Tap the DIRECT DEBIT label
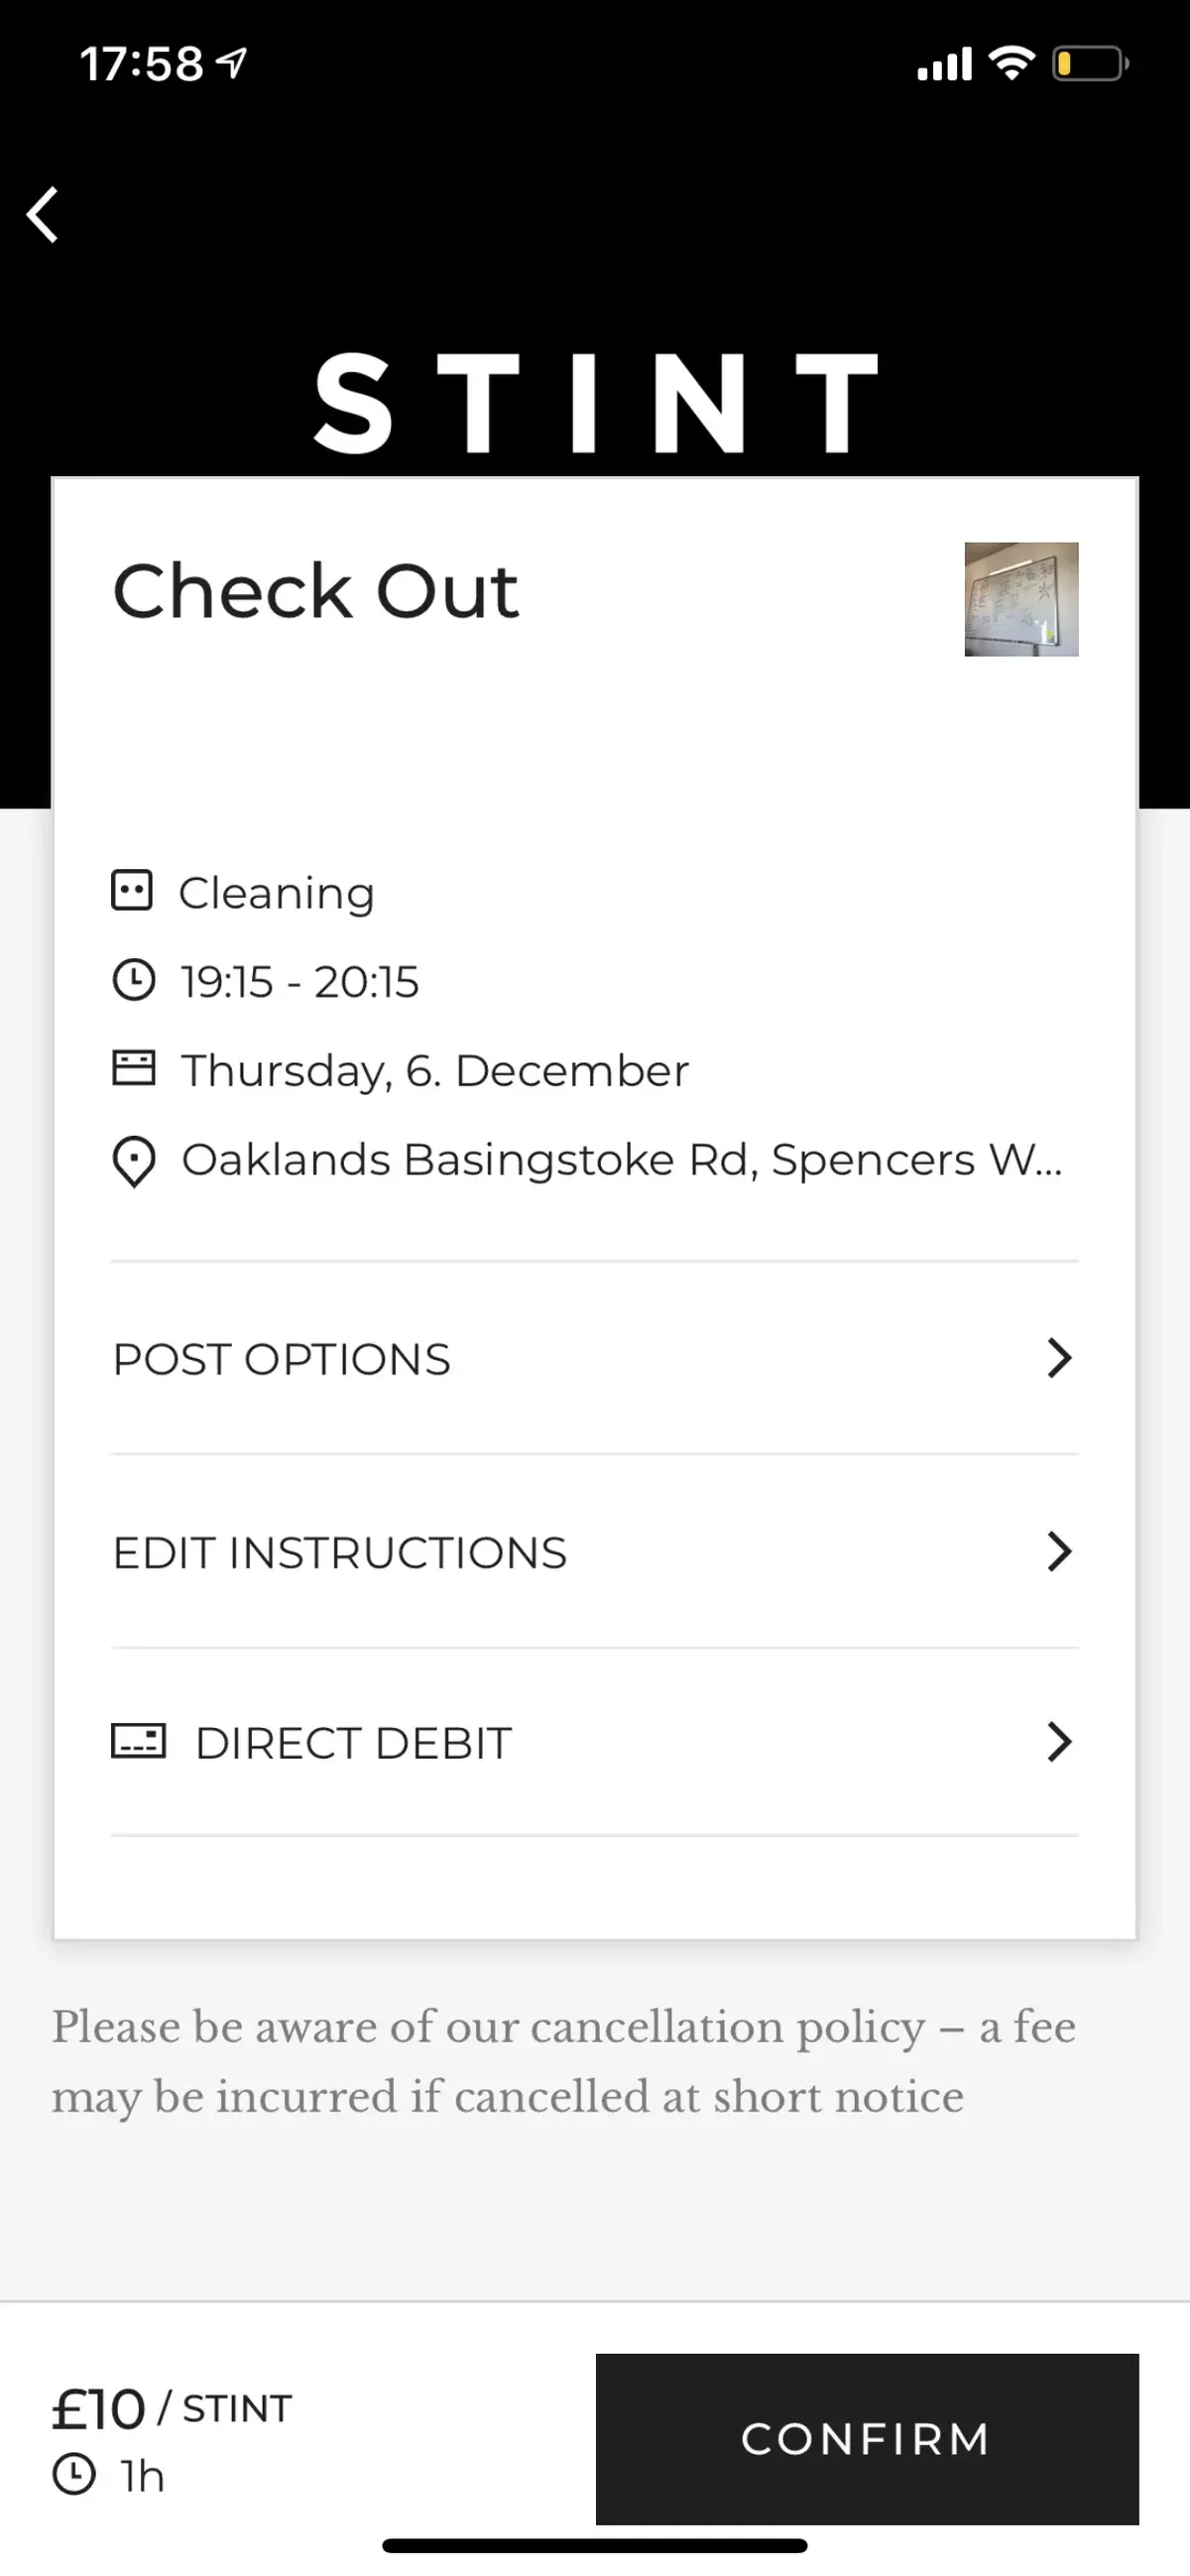1190x2576 pixels. click(353, 1743)
